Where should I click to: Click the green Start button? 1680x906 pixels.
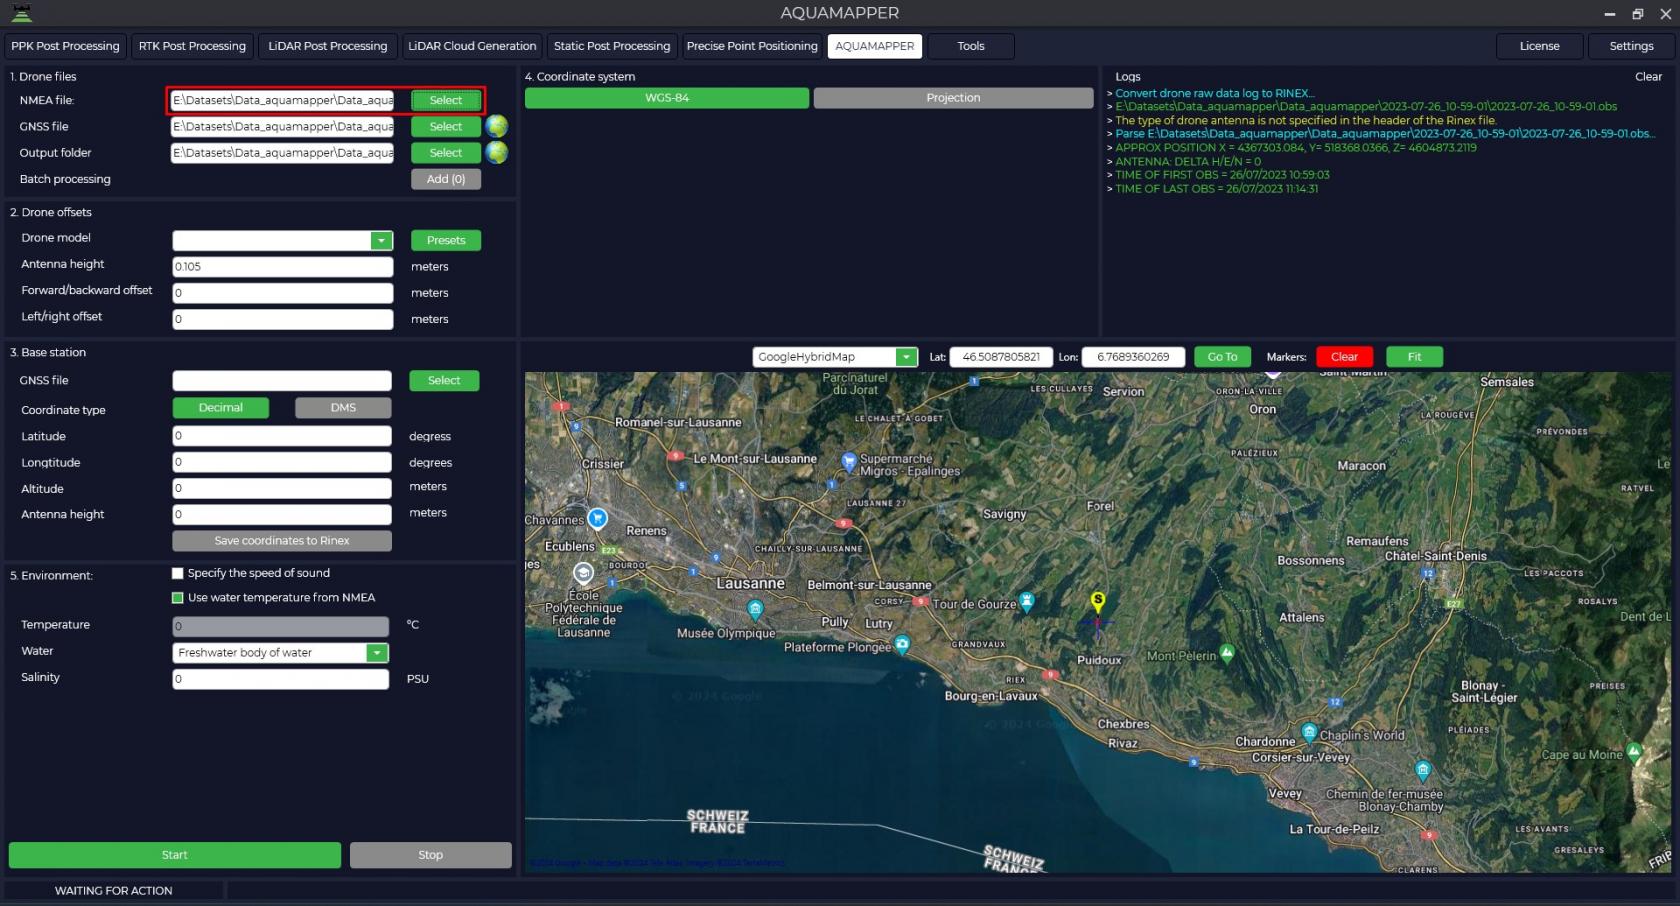click(175, 855)
